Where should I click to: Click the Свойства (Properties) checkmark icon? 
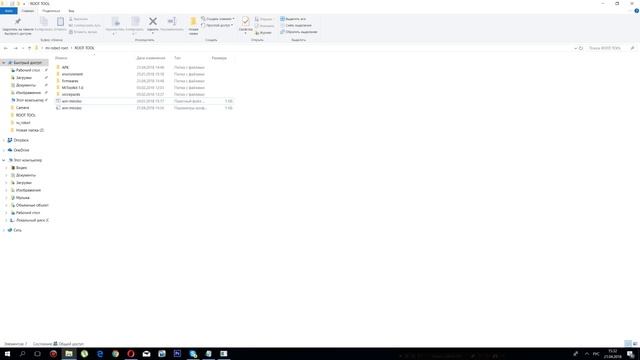click(245, 21)
